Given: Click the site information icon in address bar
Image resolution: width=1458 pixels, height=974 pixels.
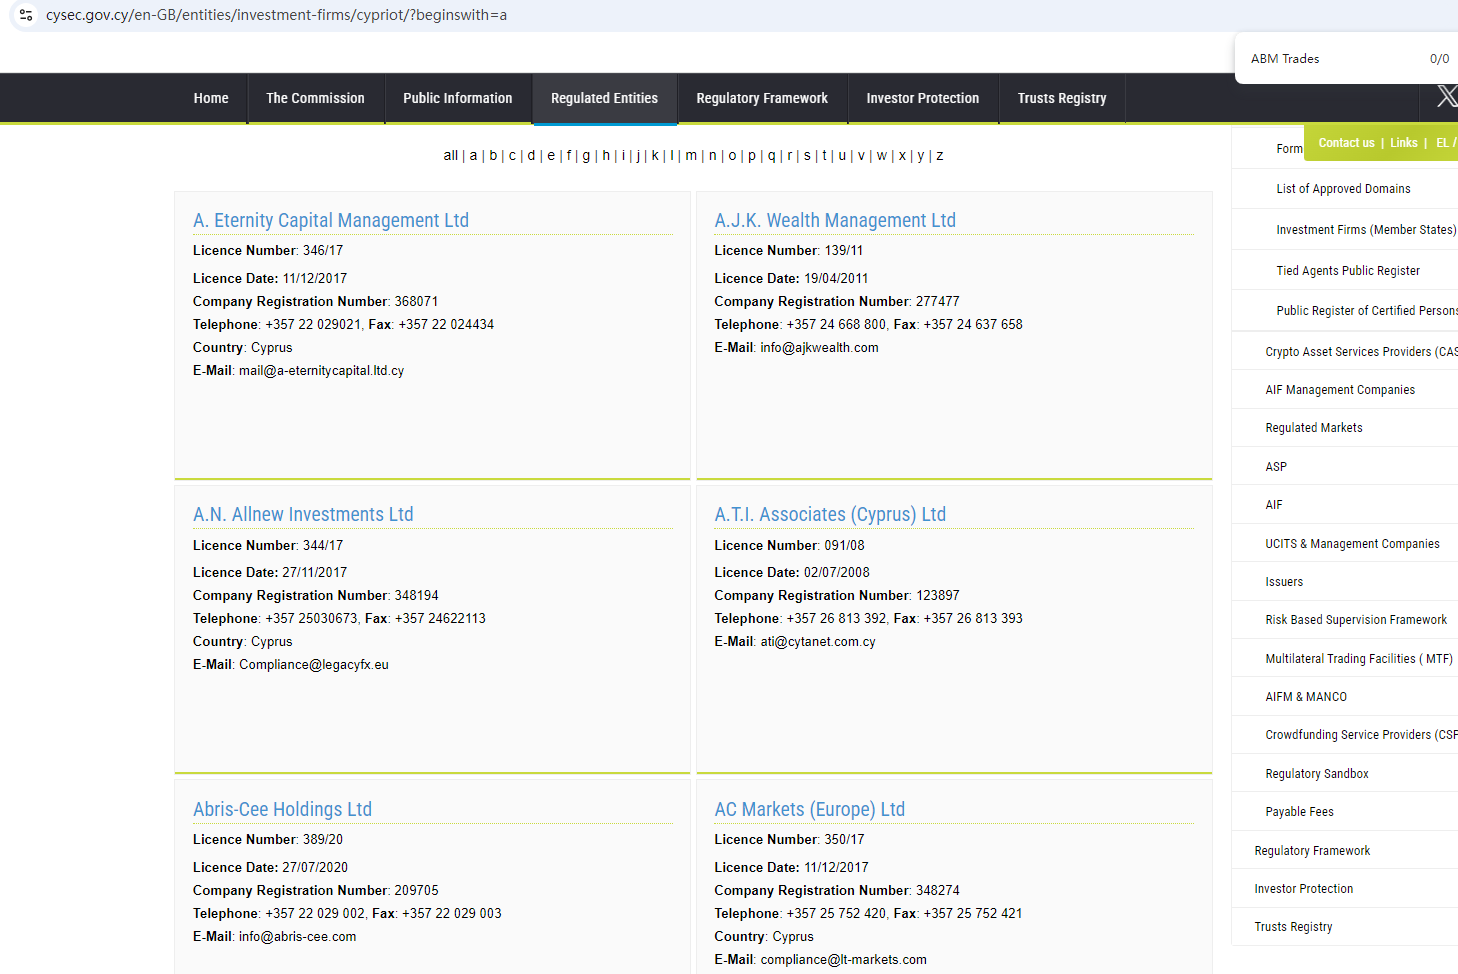Looking at the screenshot, I should [x=26, y=15].
